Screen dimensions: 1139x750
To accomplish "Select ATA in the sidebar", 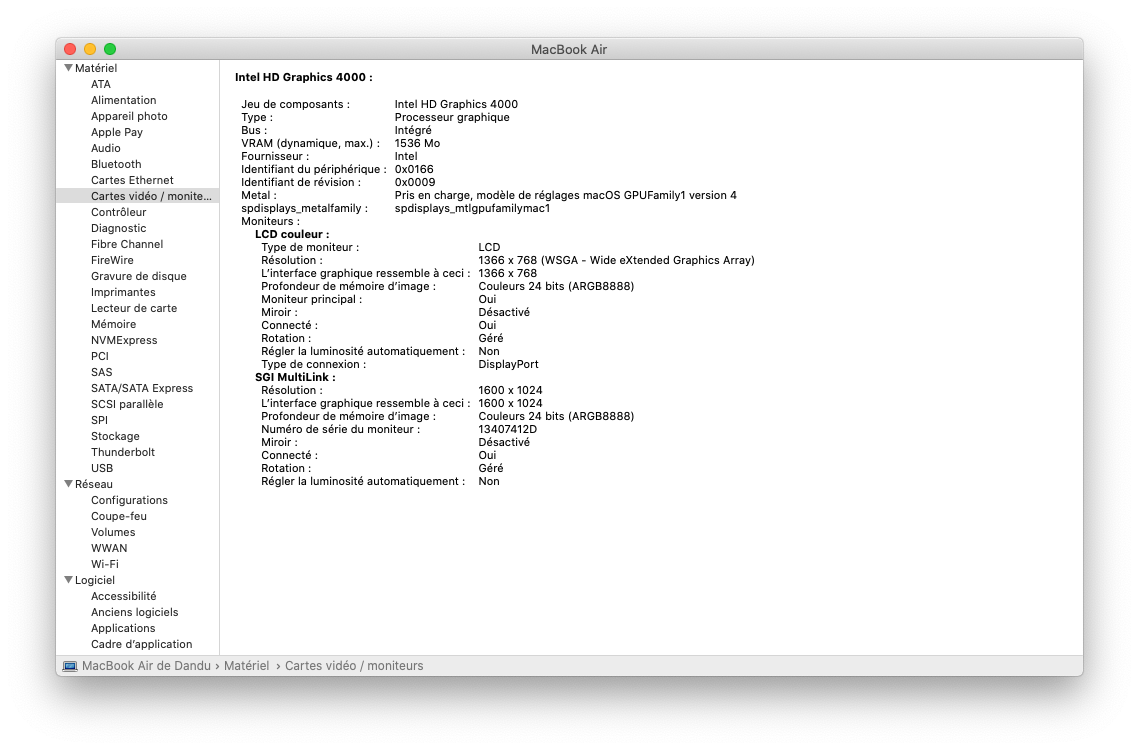I will pyautogui.click(x=101, y=84).
